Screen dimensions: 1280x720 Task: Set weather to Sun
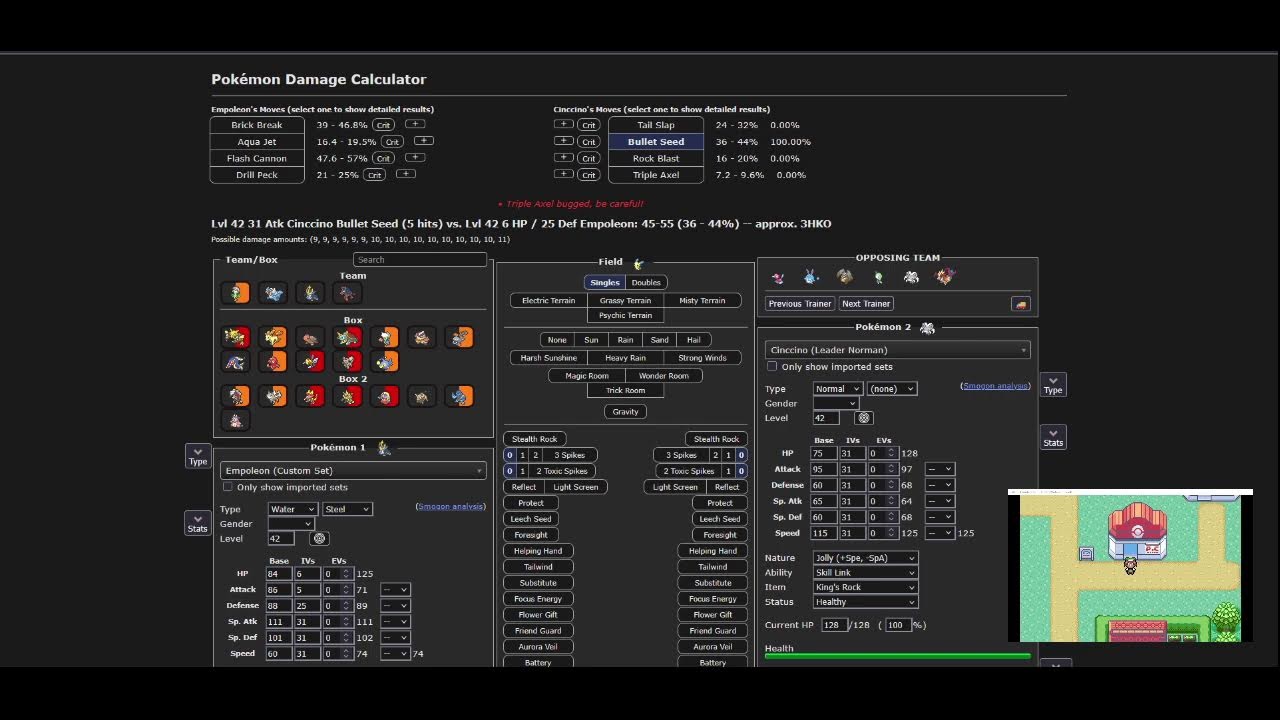[591, 340]
